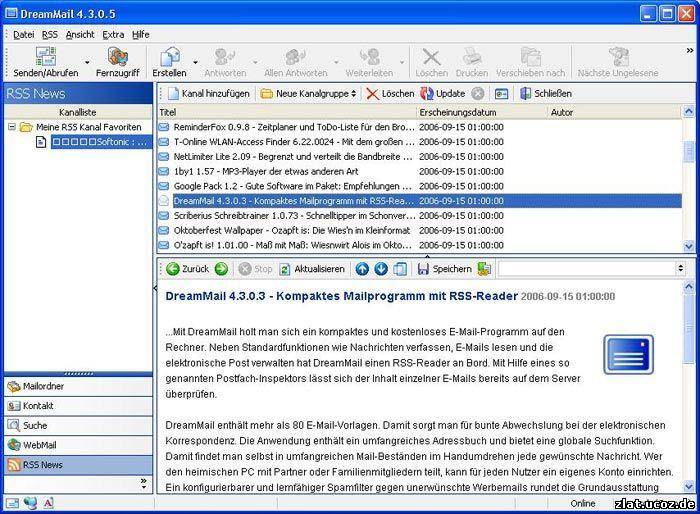The width and height of the screenshot is (700, 514).
Task: Sort by Titel column header
Action: pyautogui.click(x=287, y=113)
